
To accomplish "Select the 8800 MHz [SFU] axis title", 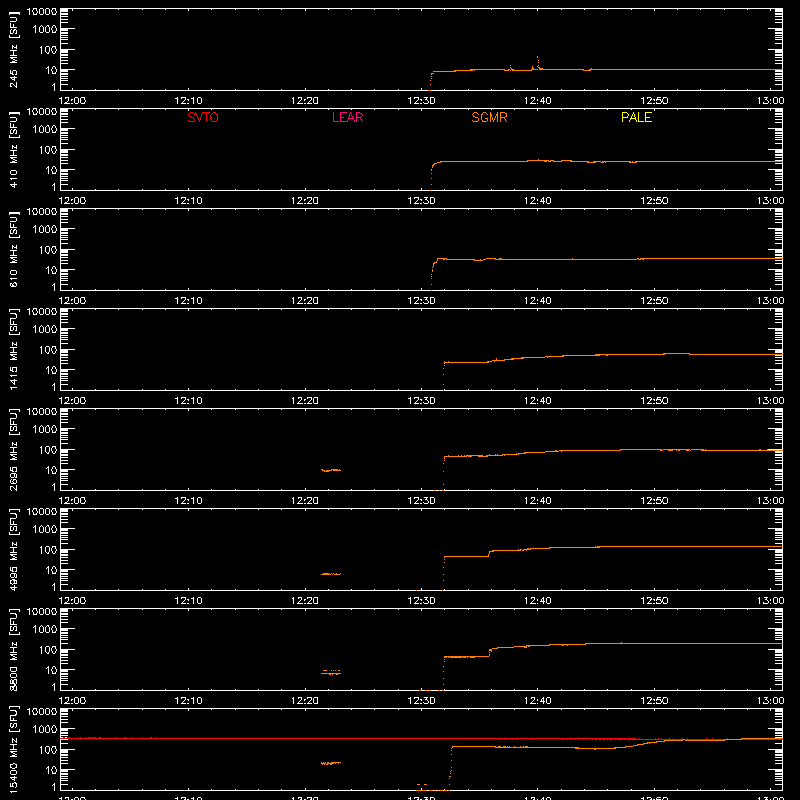I will pyautogui.click(x=14, y=650).
